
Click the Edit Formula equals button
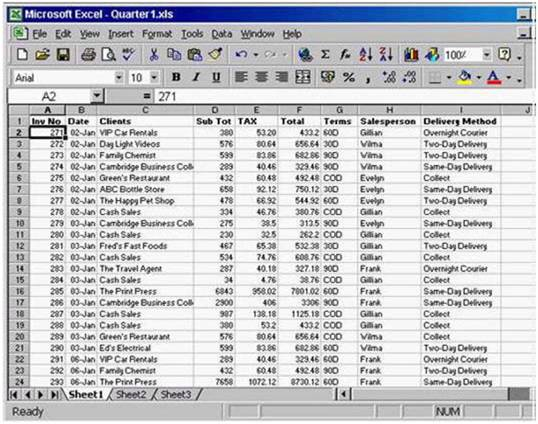147,96
